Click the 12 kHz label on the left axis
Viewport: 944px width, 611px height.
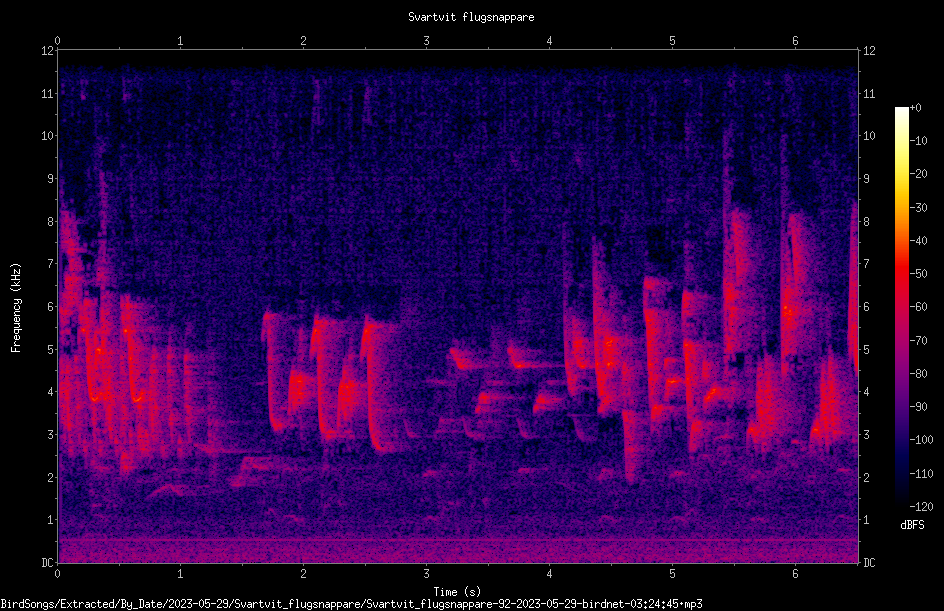(48, 51)
